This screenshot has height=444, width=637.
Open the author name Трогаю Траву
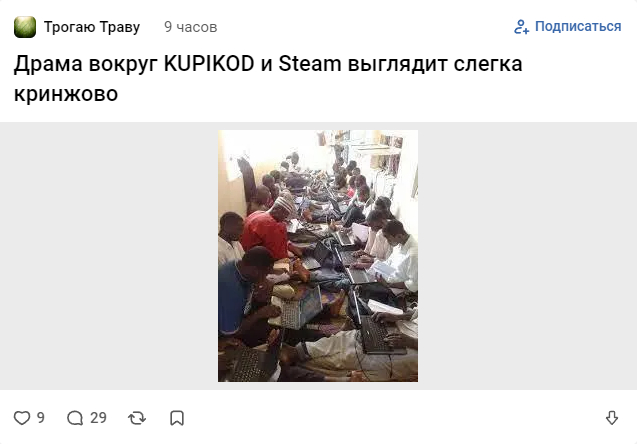click(92, 27)
